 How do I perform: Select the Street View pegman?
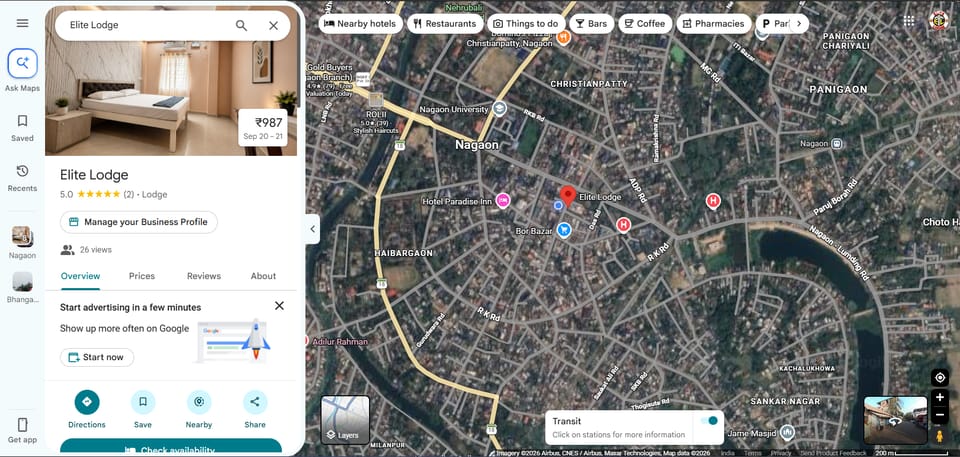pos(940,436)
